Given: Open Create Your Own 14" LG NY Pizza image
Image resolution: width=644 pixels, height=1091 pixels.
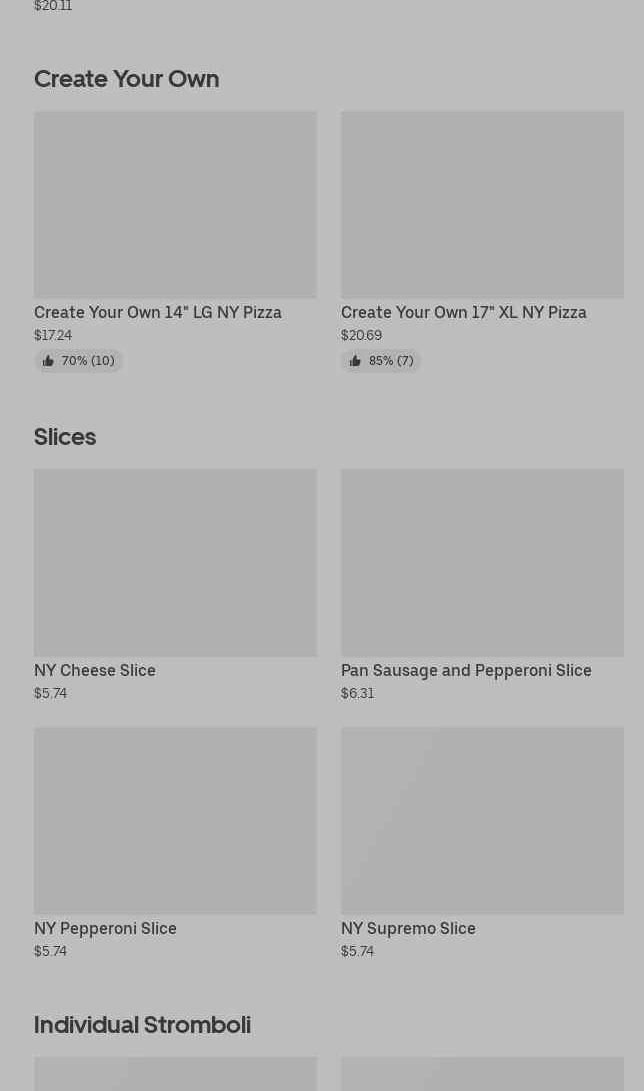Looking at the screenshot, I should 175,204.
